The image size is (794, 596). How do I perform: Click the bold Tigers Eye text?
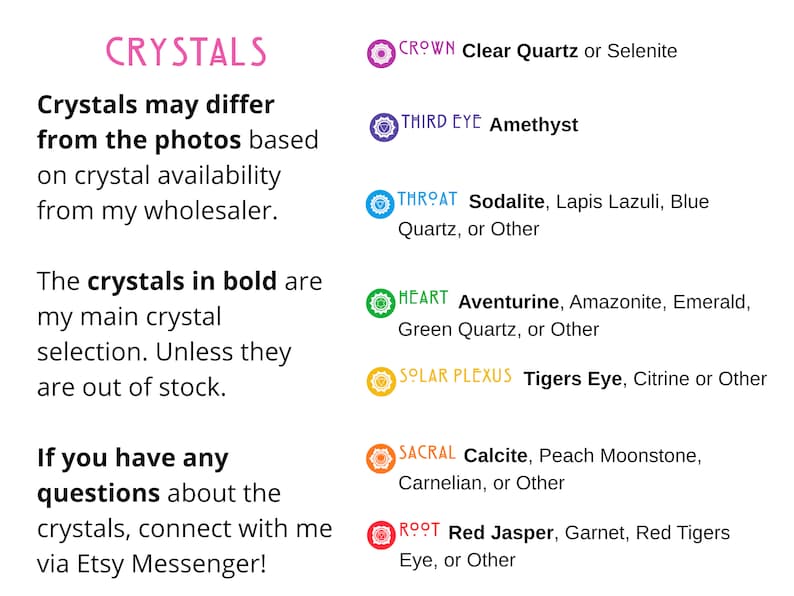click(573, 379)
